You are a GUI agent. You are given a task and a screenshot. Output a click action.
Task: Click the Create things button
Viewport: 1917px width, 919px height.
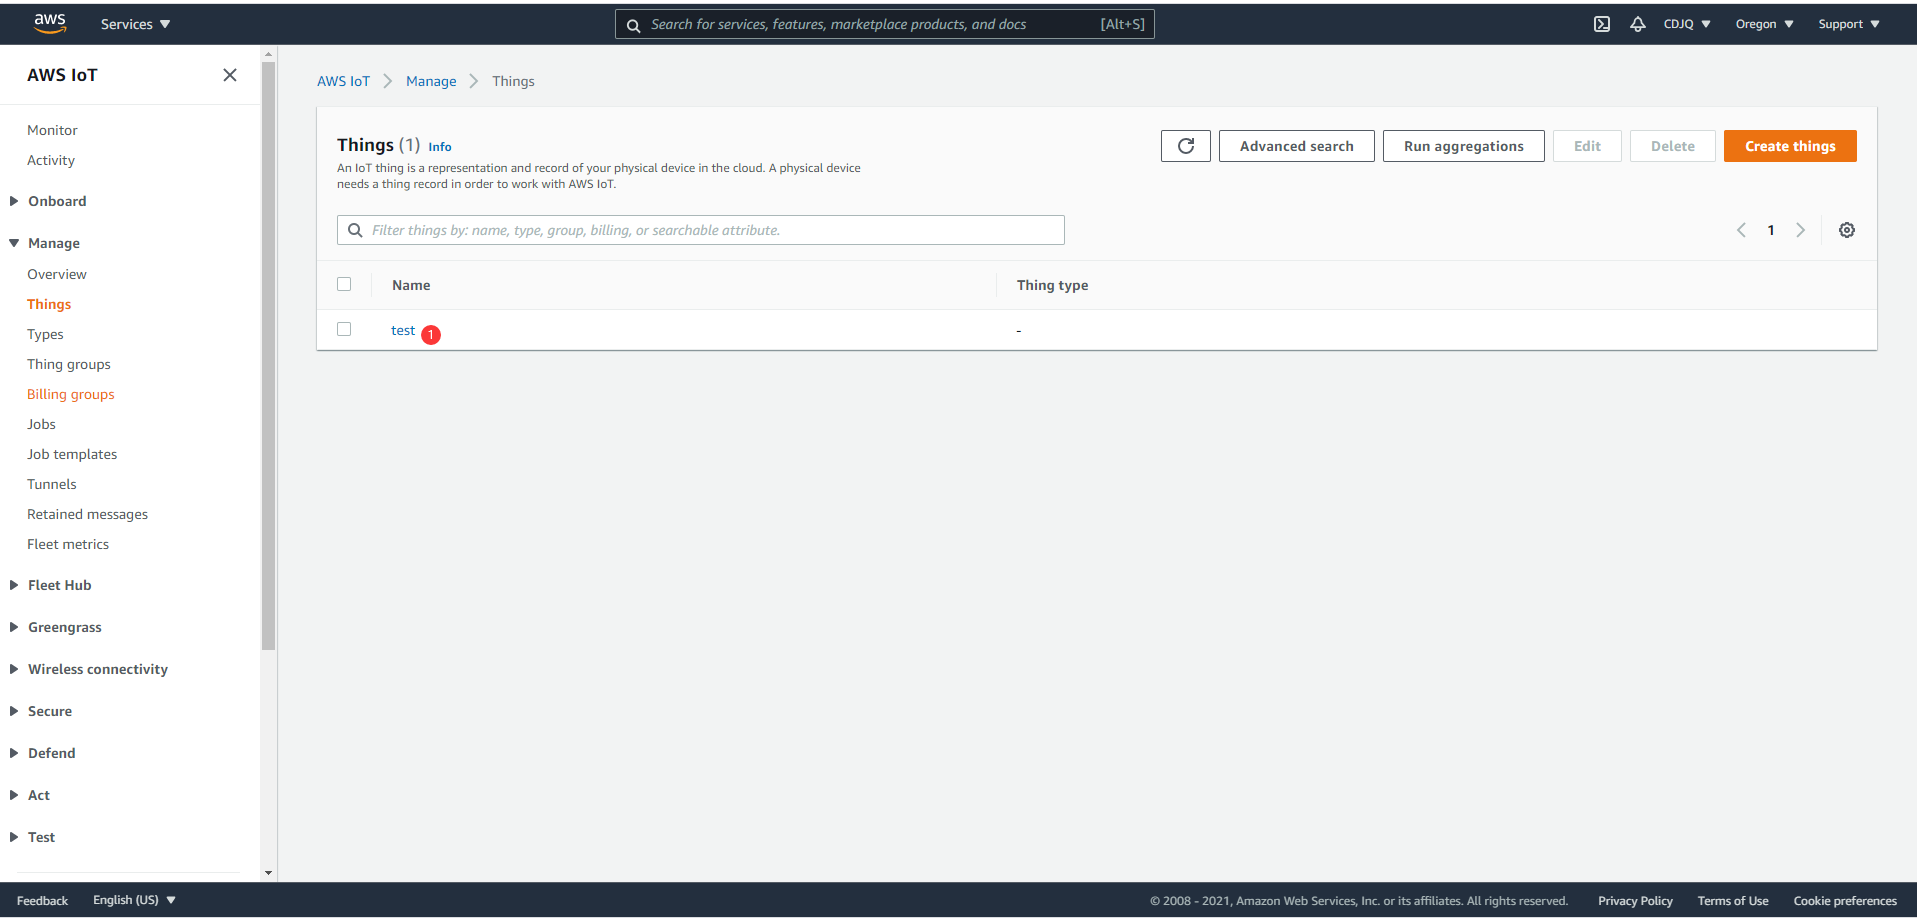1790,146
